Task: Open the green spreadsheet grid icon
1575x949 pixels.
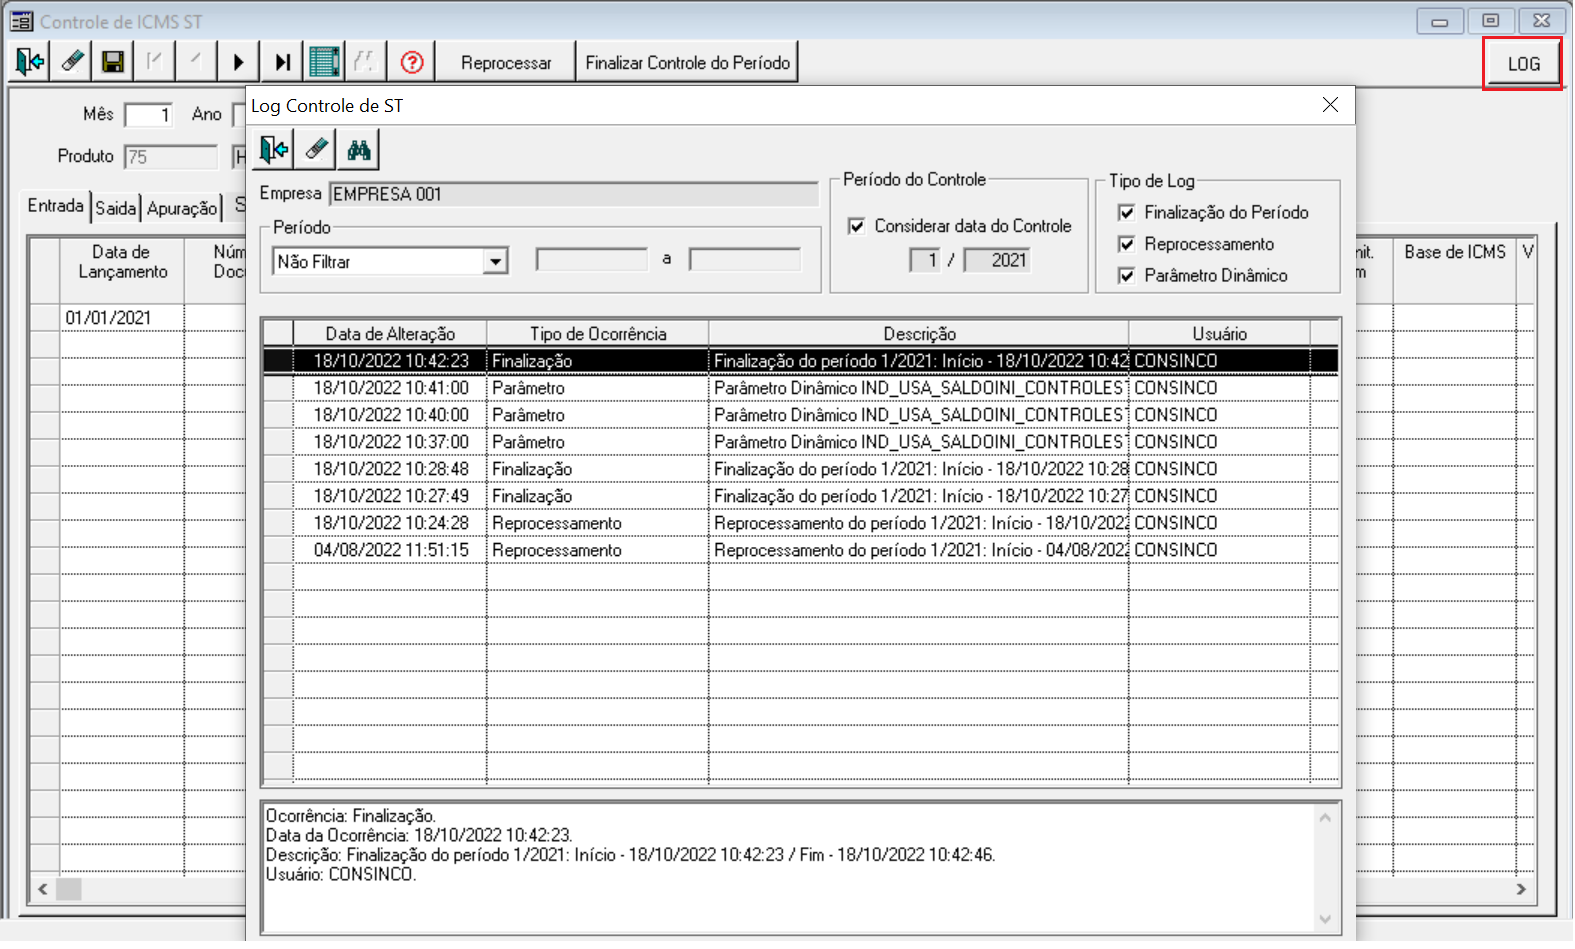Action: coord(324,62)
